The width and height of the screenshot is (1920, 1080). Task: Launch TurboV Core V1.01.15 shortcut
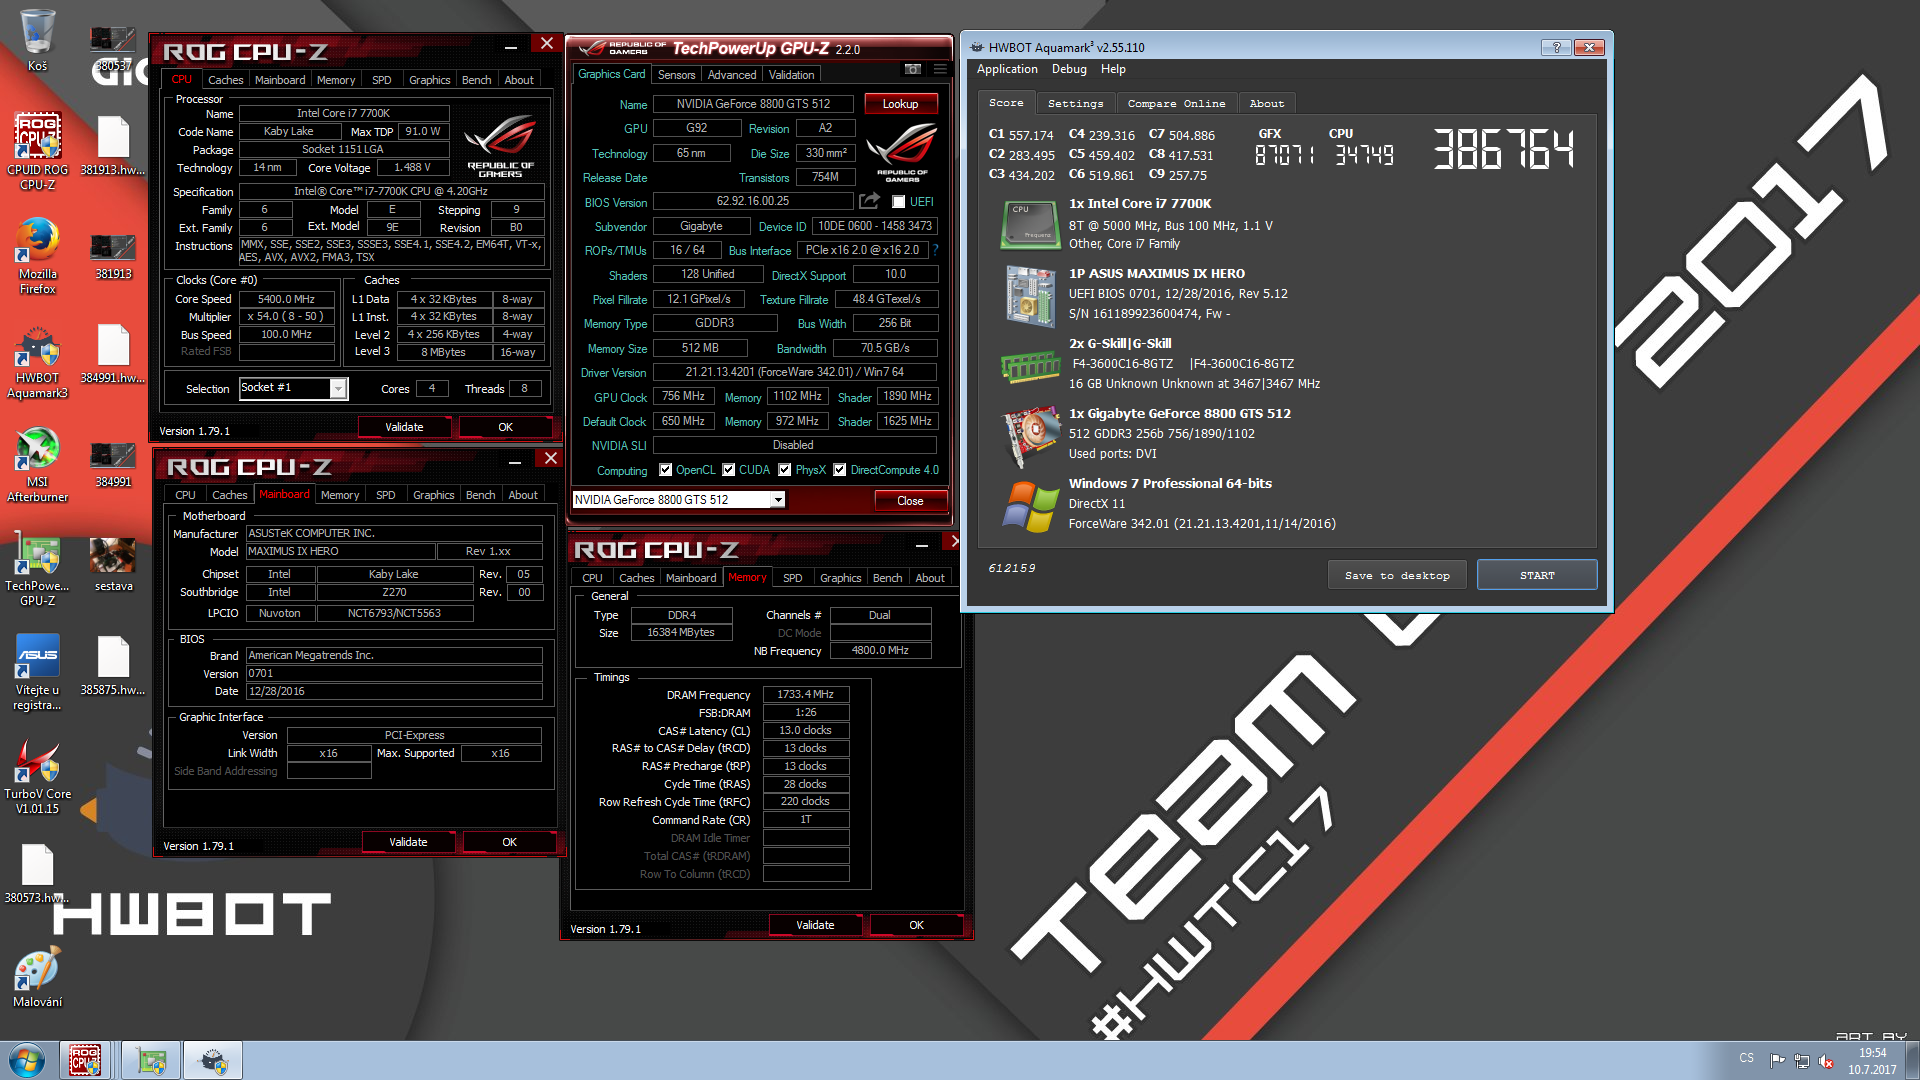(x=37, y=777)
